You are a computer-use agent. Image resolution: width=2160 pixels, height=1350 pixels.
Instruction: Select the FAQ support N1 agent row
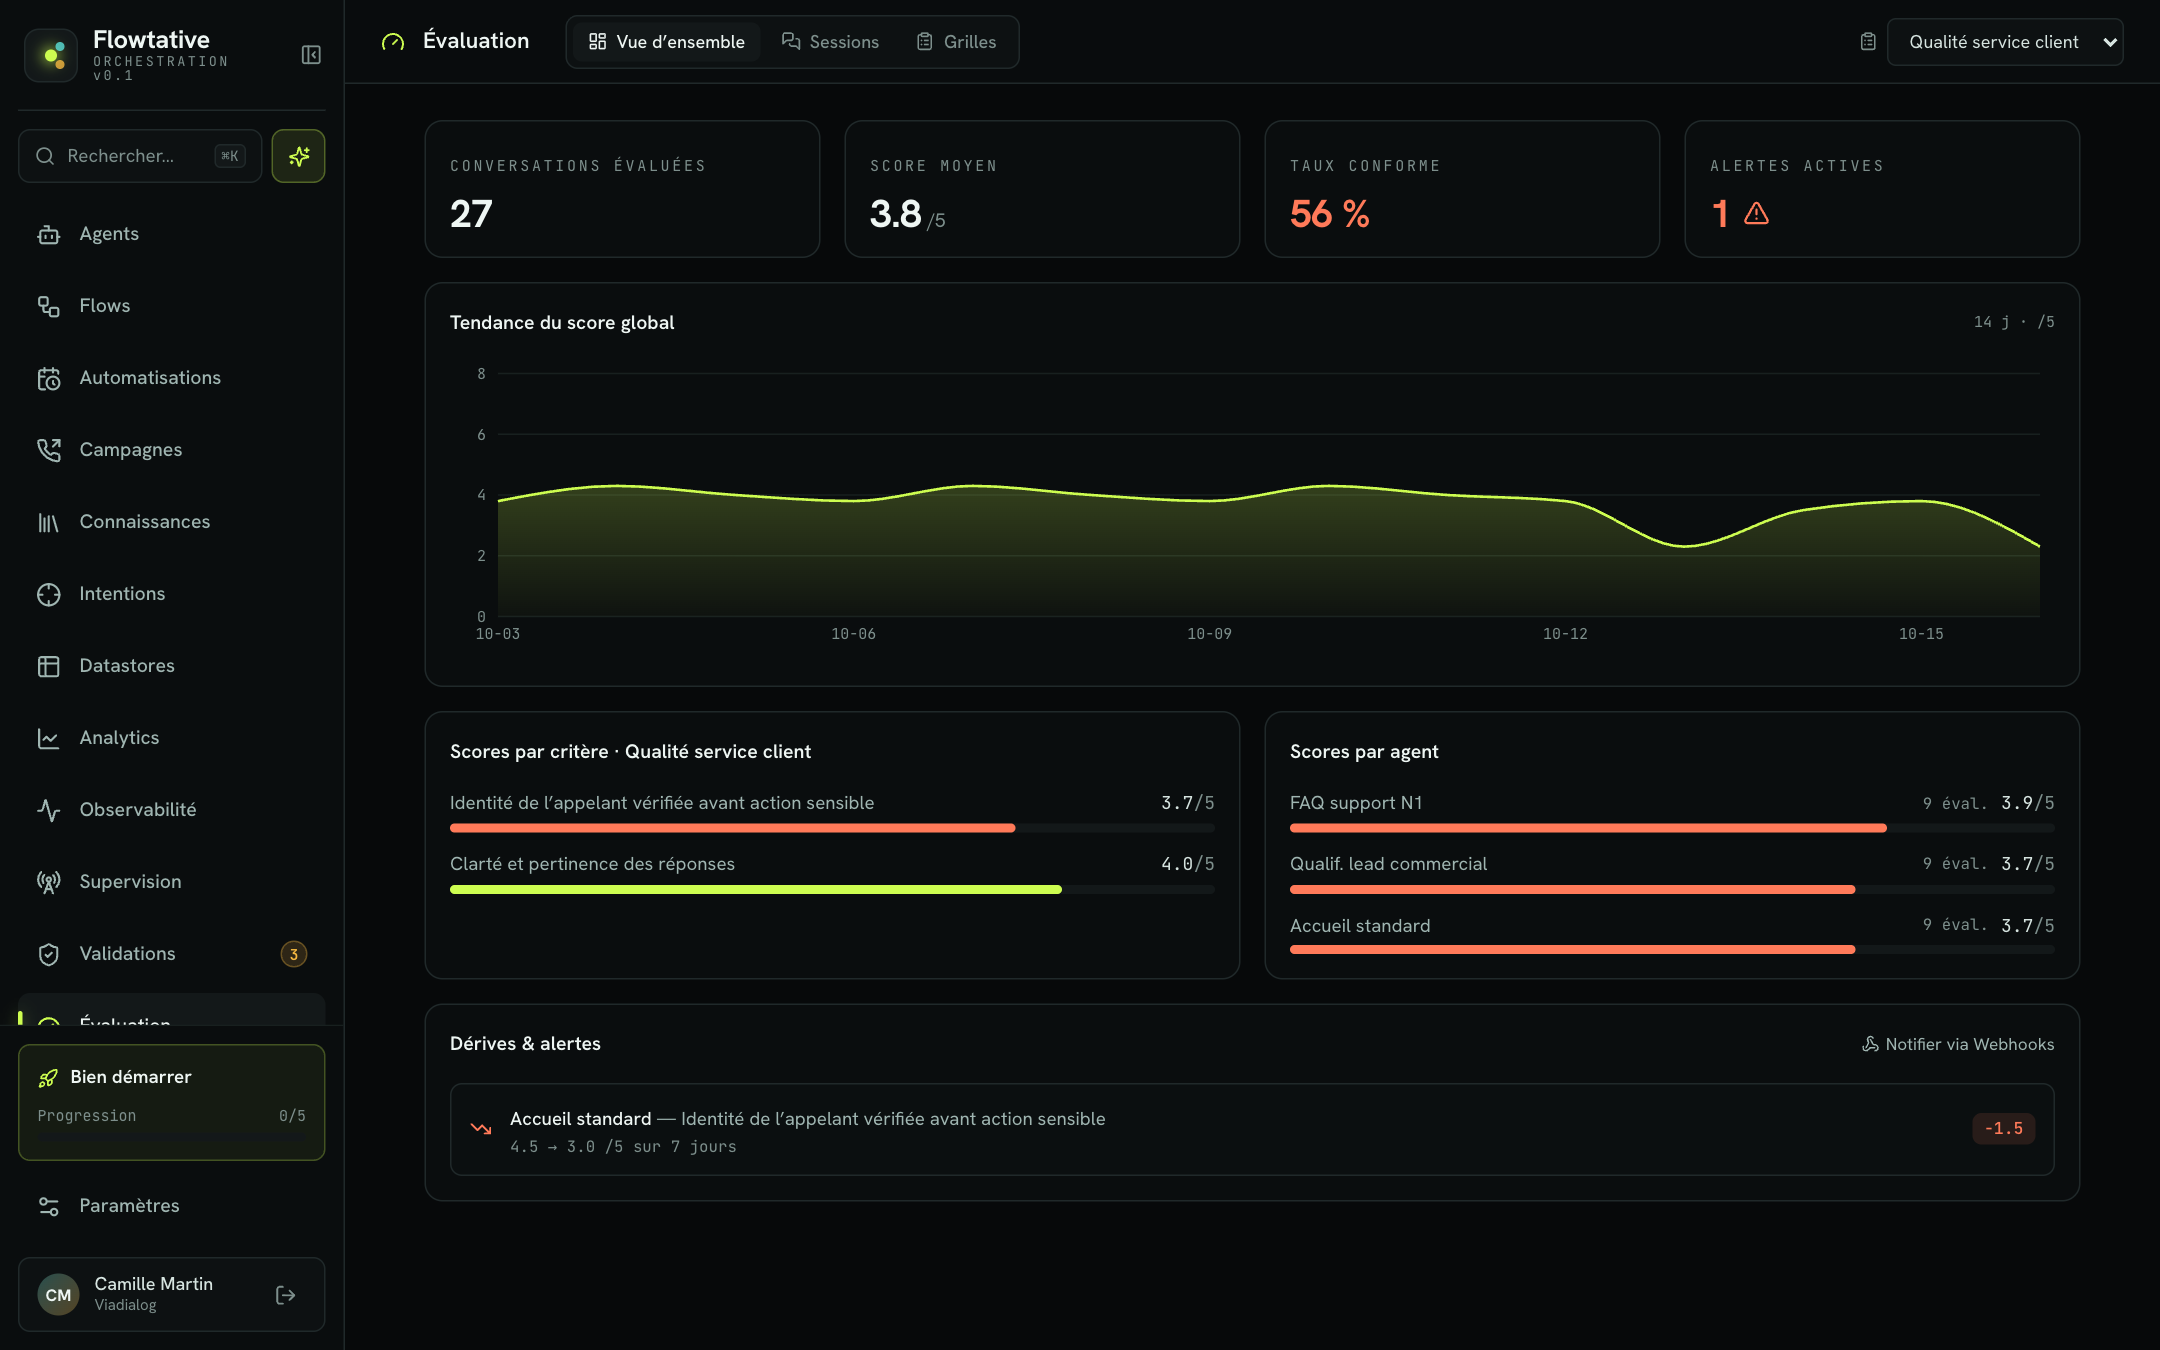click(x=1672, y=814)
